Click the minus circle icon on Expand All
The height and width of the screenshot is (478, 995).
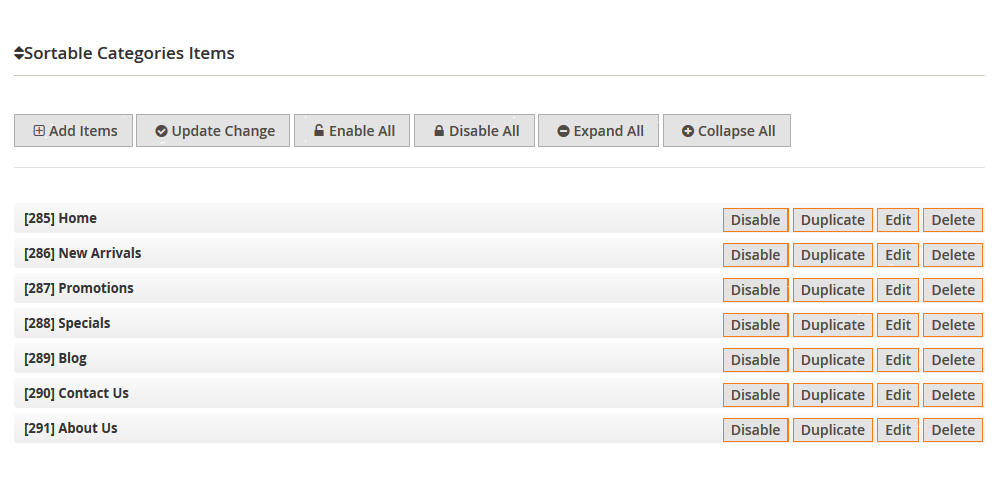[563, 131]
